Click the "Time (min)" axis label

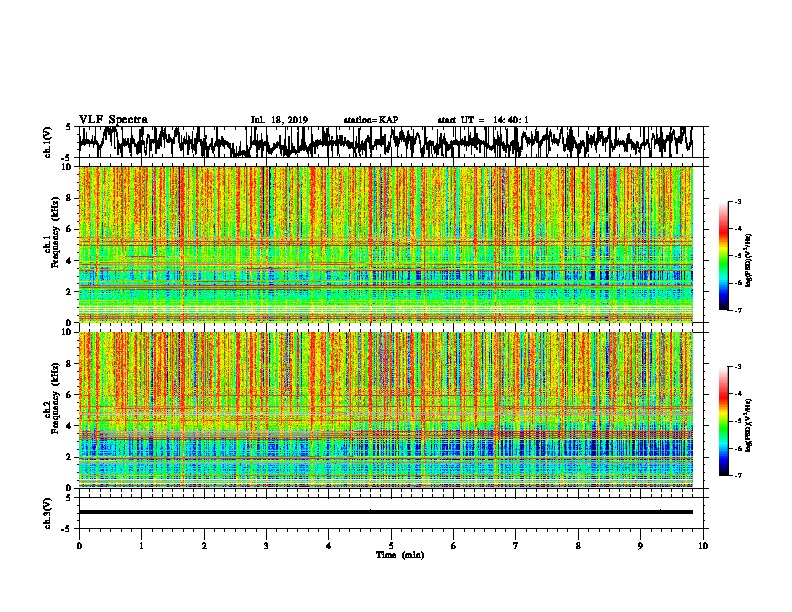coord(400,555)
